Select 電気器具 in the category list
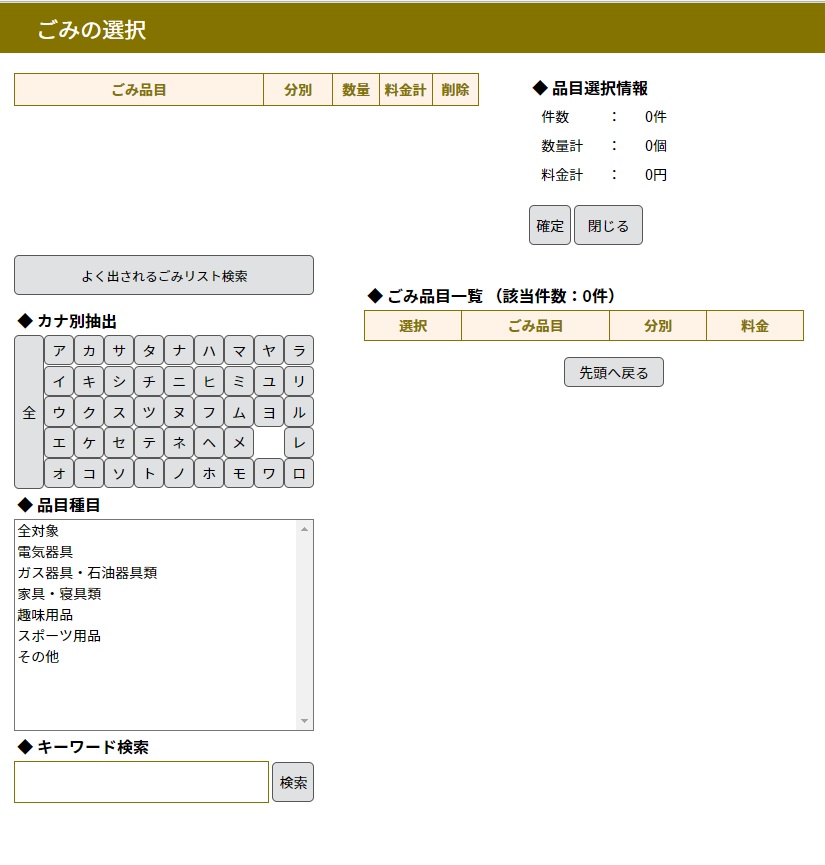 pos(156,552)
